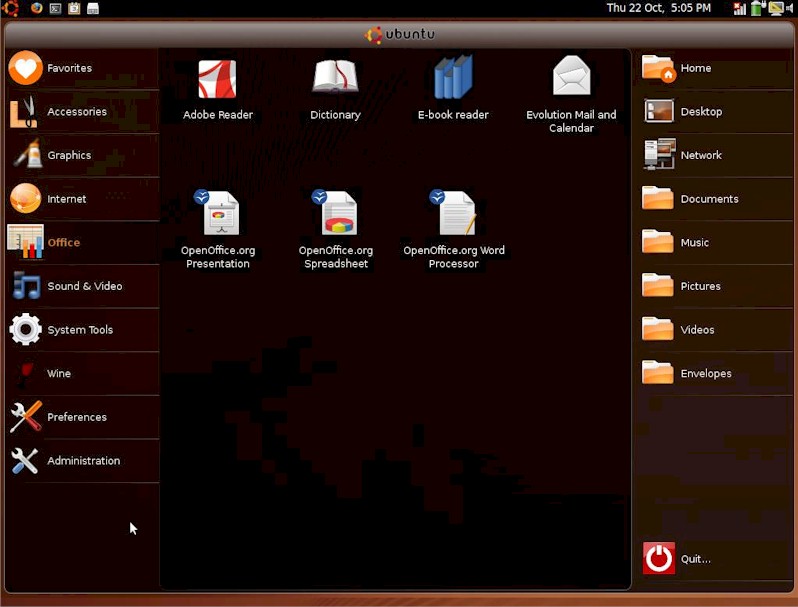The height and width of the screenshot is (607, 798).
Task: Open the network signal indicator
Action: point(739,8)
